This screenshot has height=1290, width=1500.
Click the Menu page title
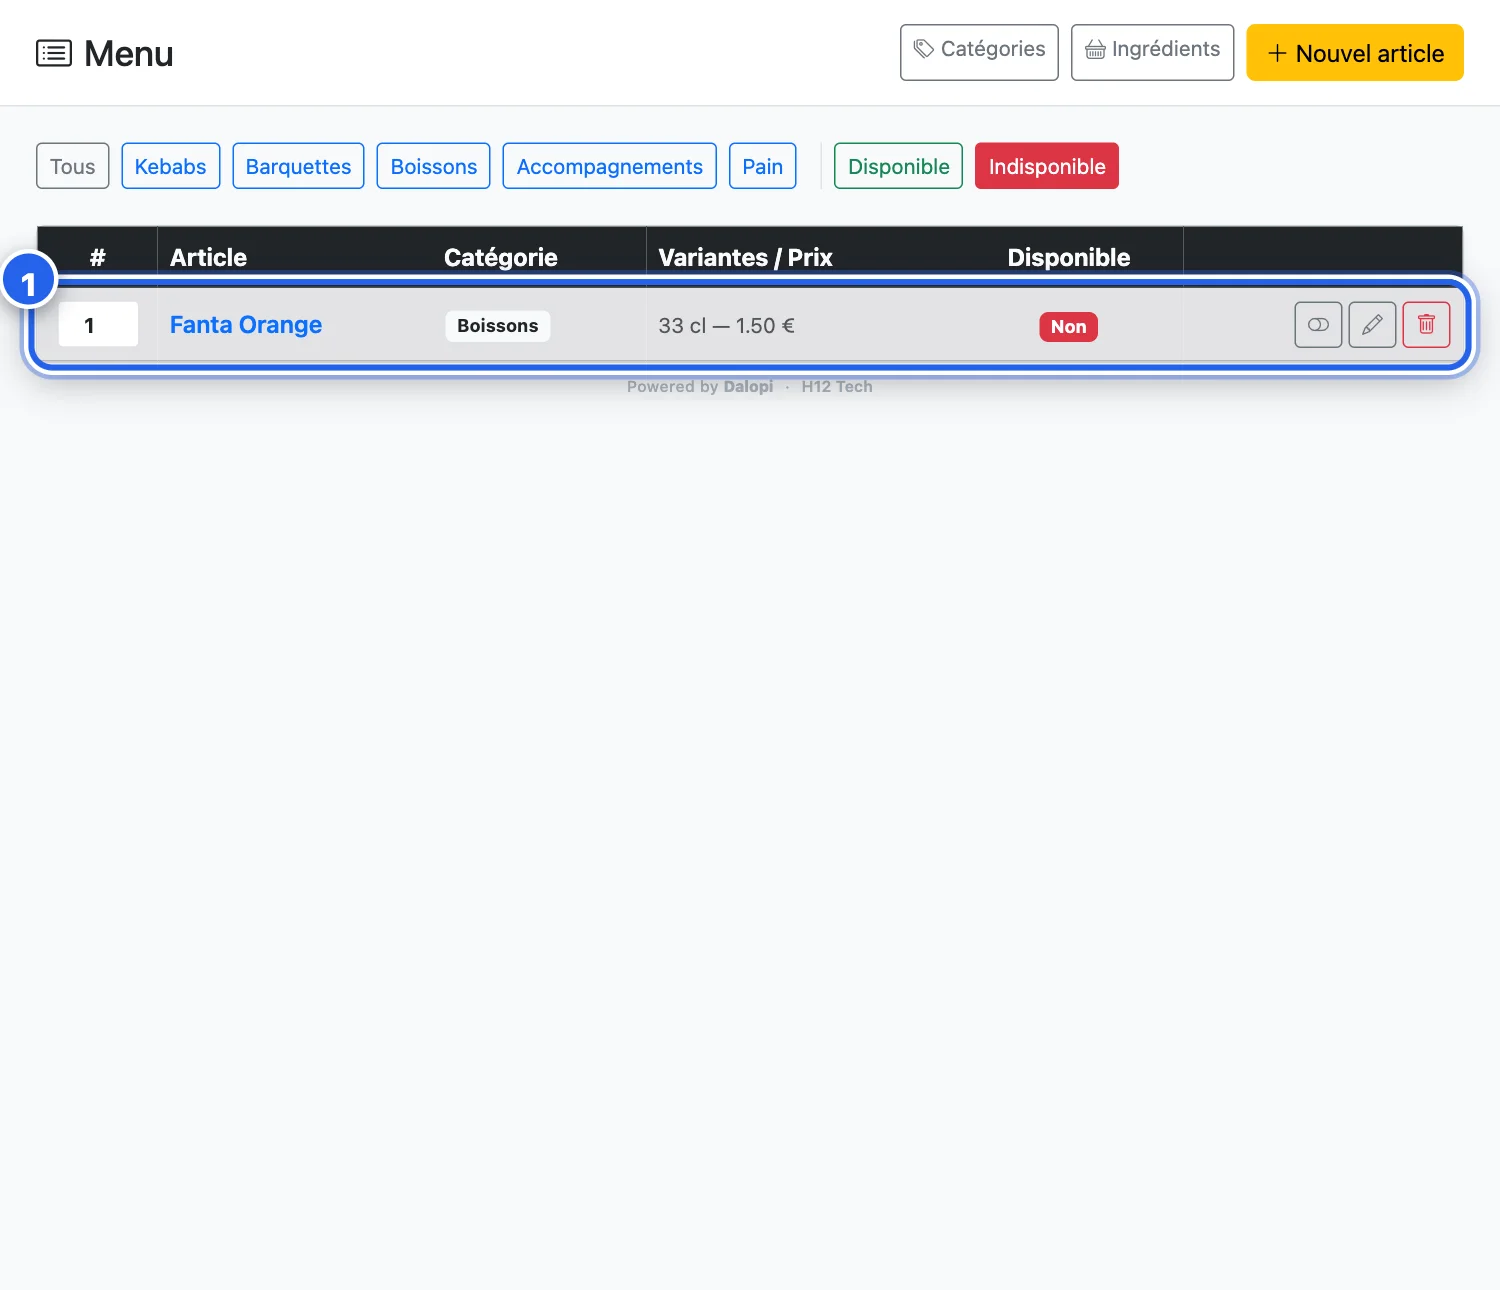tap(129, 54)
